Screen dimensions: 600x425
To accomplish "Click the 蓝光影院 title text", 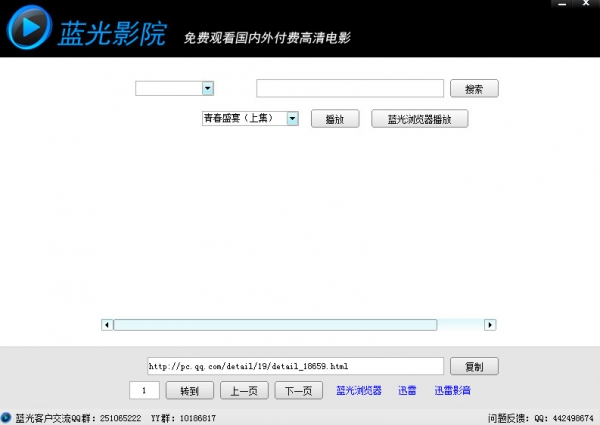I will (112, 34).
